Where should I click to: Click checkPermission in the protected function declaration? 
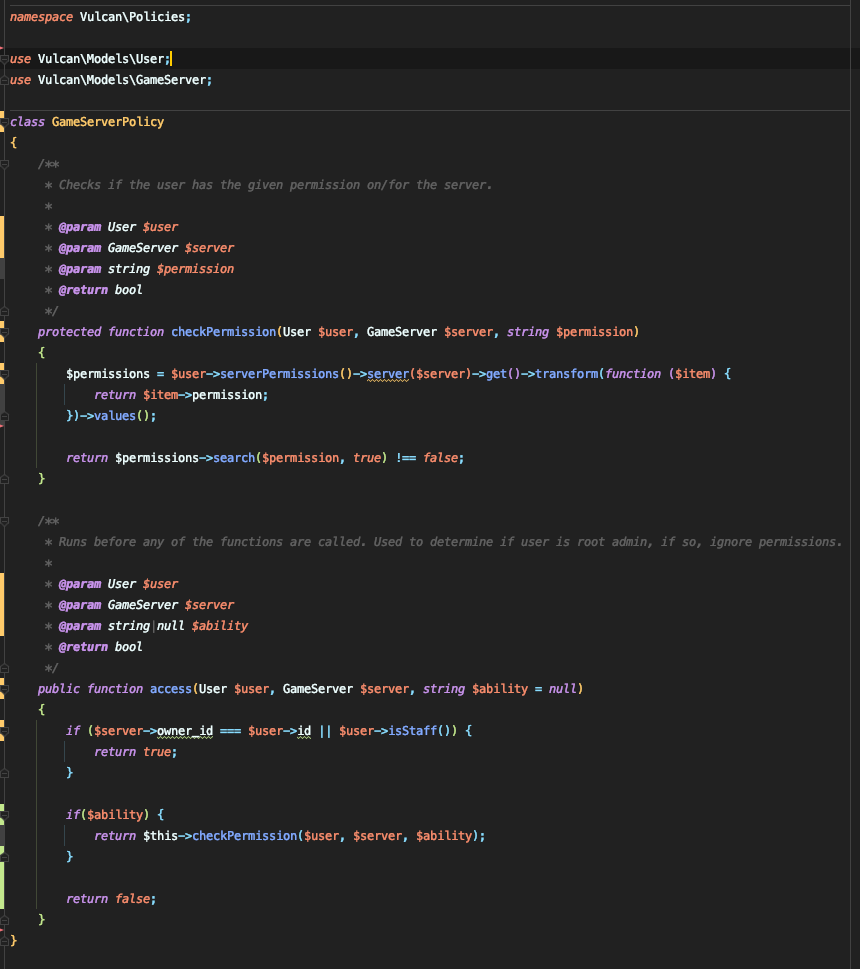223,332
